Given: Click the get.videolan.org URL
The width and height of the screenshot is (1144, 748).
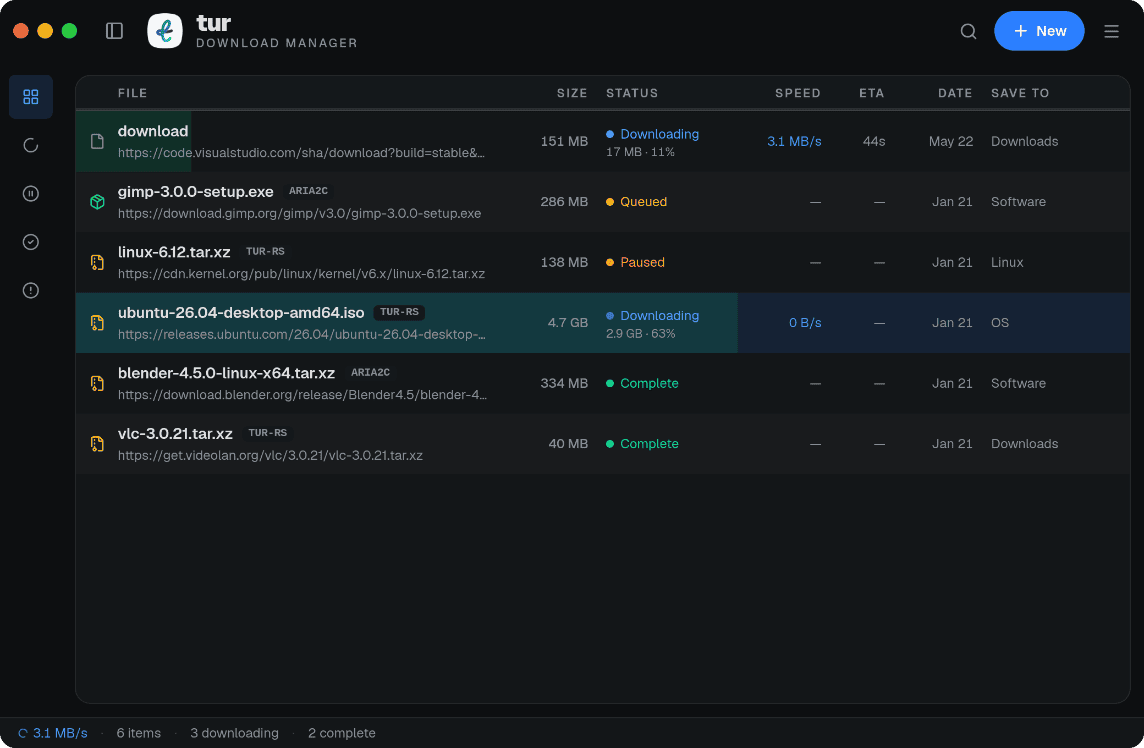Looking at the screenshot, I should point(270,455).
